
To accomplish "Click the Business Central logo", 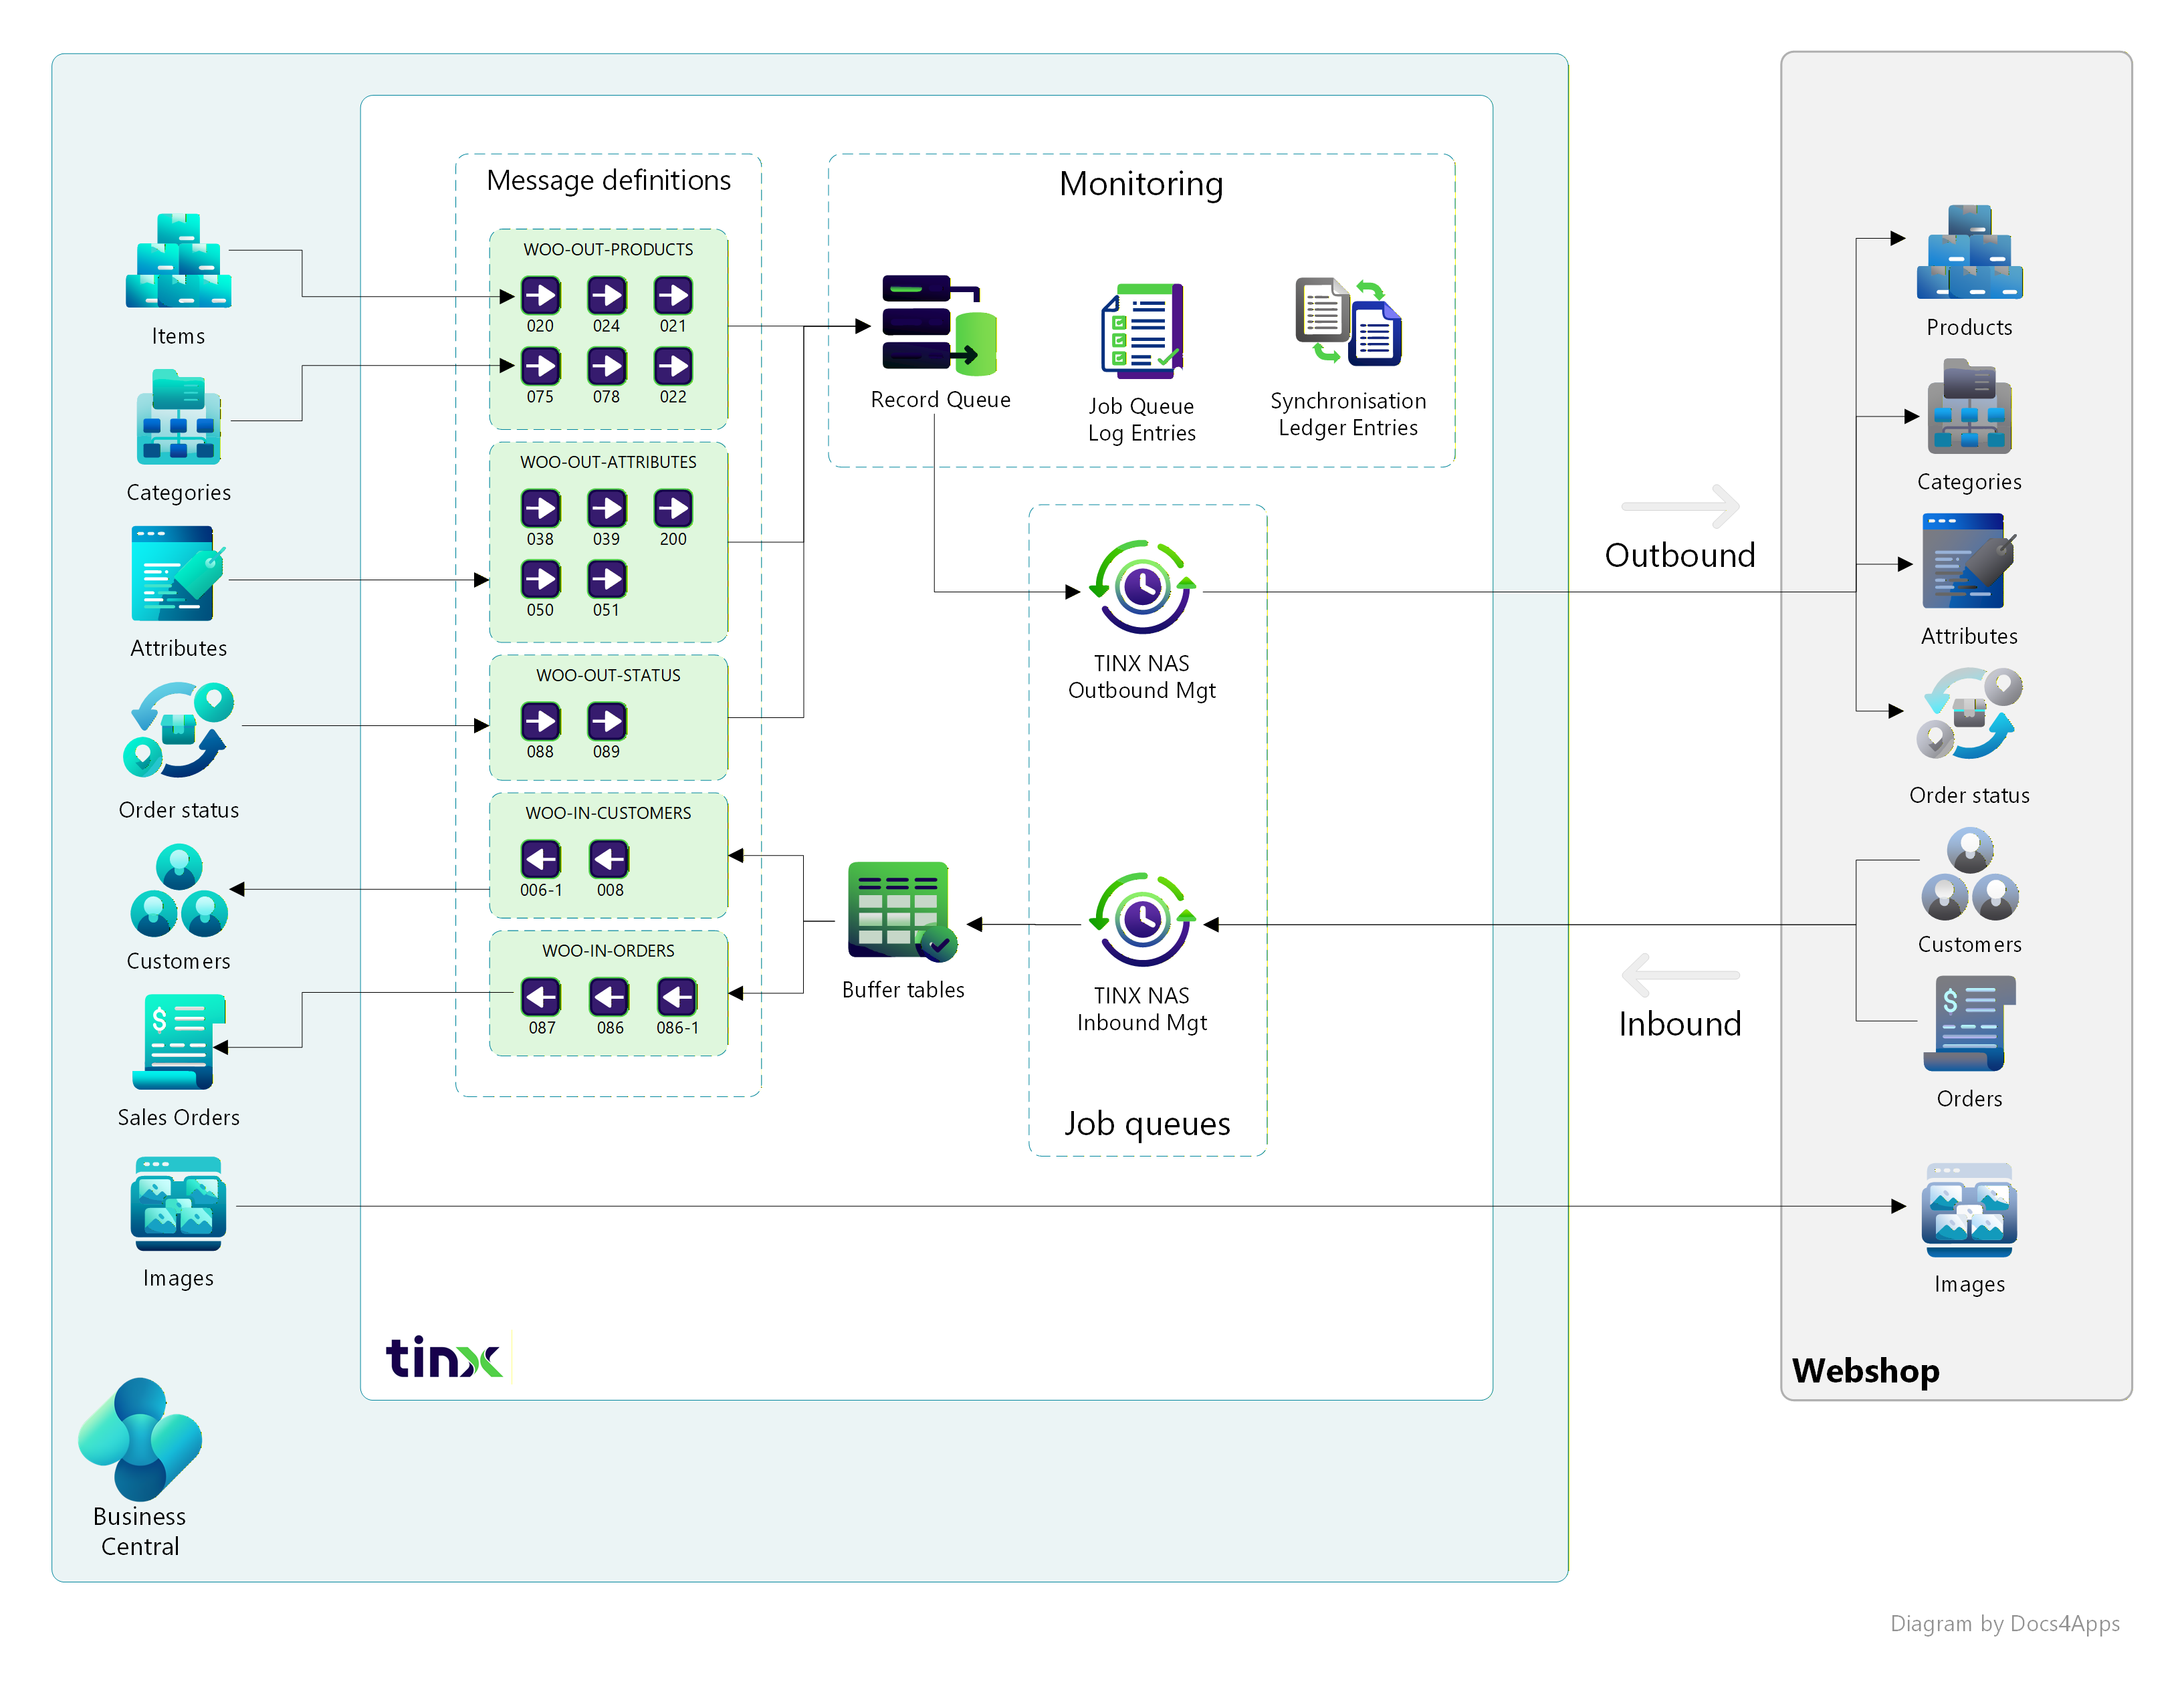I will (140, 1439).
